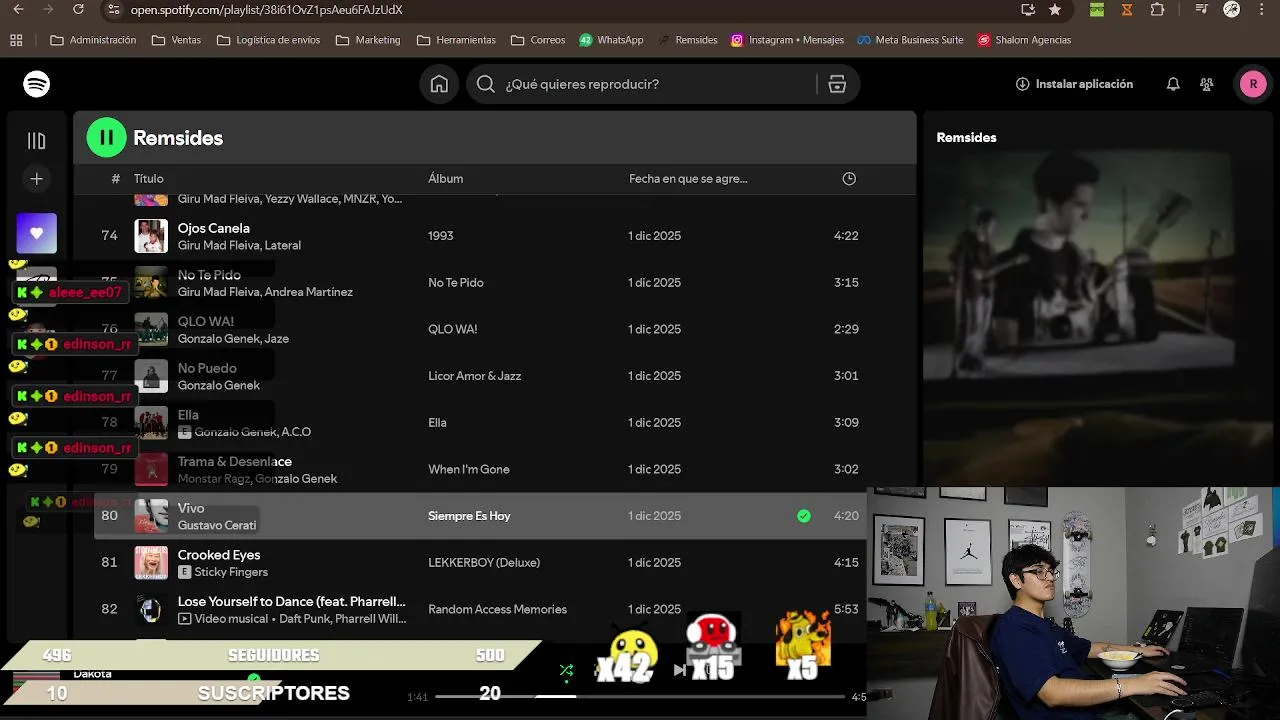Viewport: 1280px width, 720px height.
Task: Open Random Access Memories album link
Action: (498, 609)
